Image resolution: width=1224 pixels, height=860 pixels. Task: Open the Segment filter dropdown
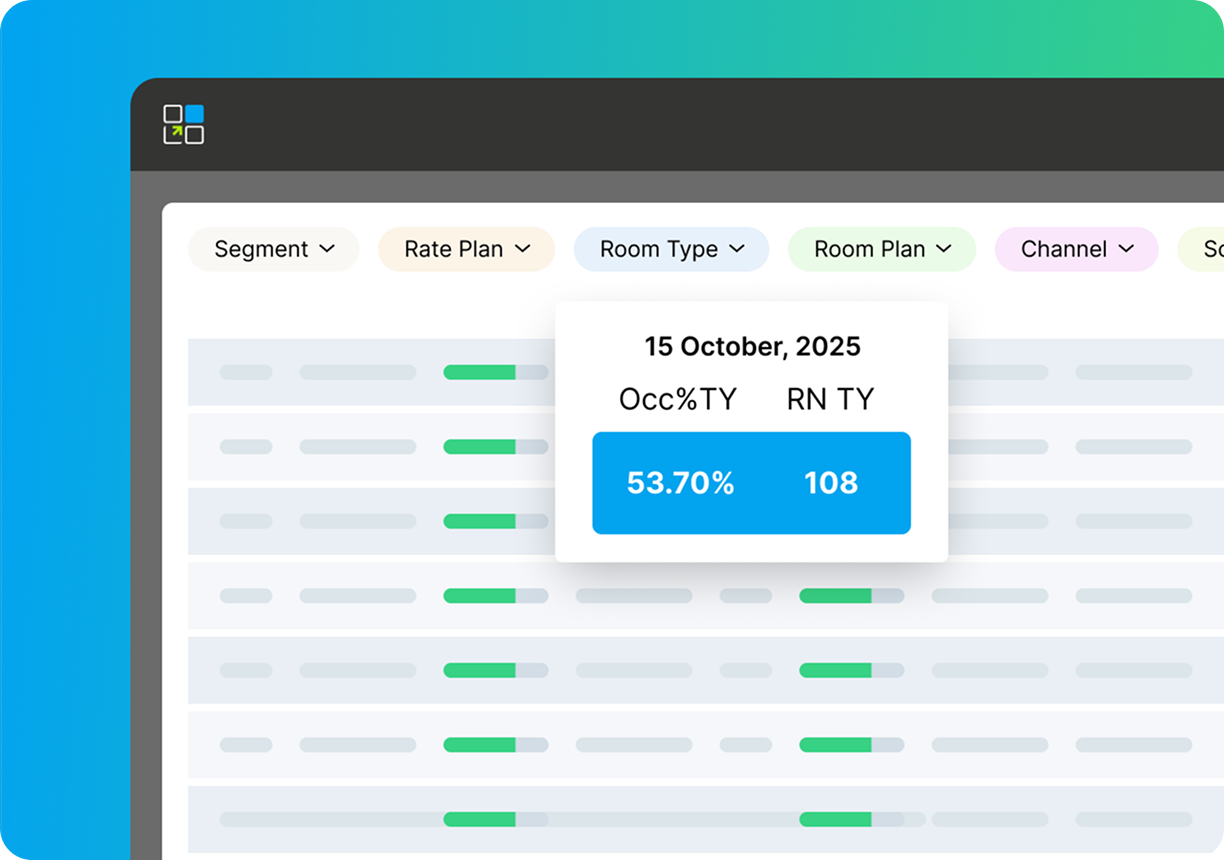click(x=273, y=249)
